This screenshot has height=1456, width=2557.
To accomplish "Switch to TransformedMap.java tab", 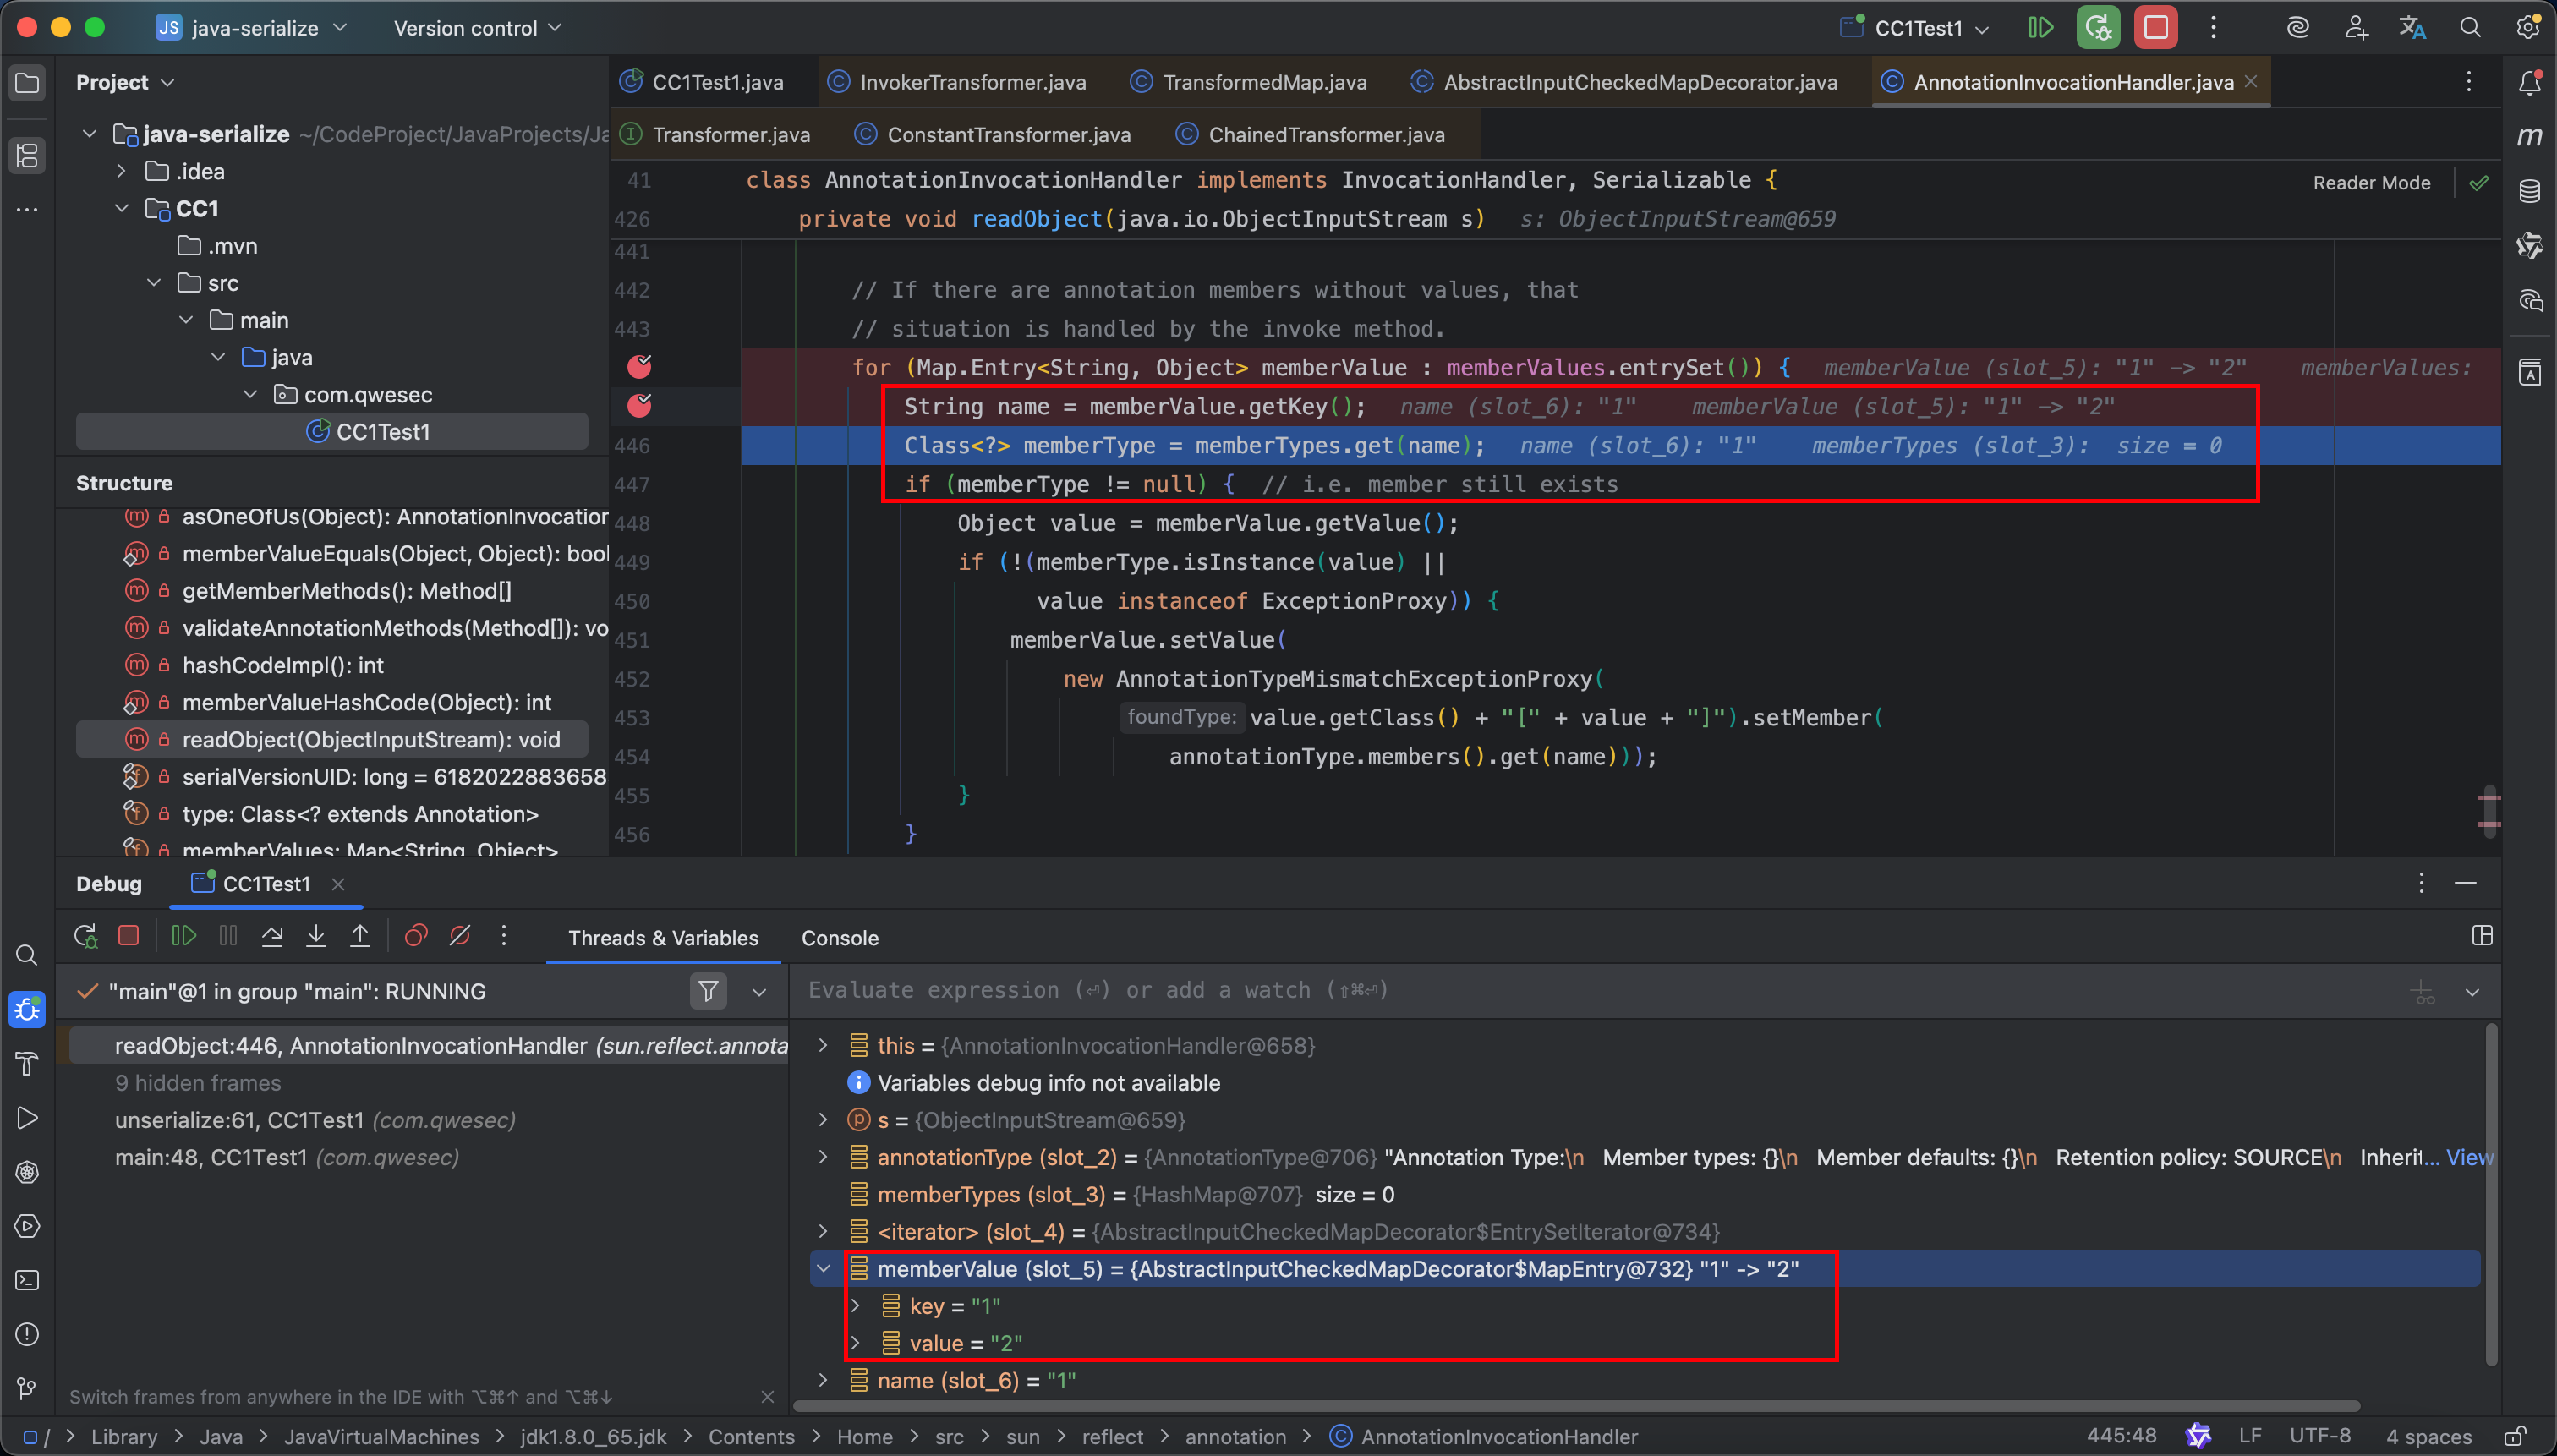I will click(1263, 82).
